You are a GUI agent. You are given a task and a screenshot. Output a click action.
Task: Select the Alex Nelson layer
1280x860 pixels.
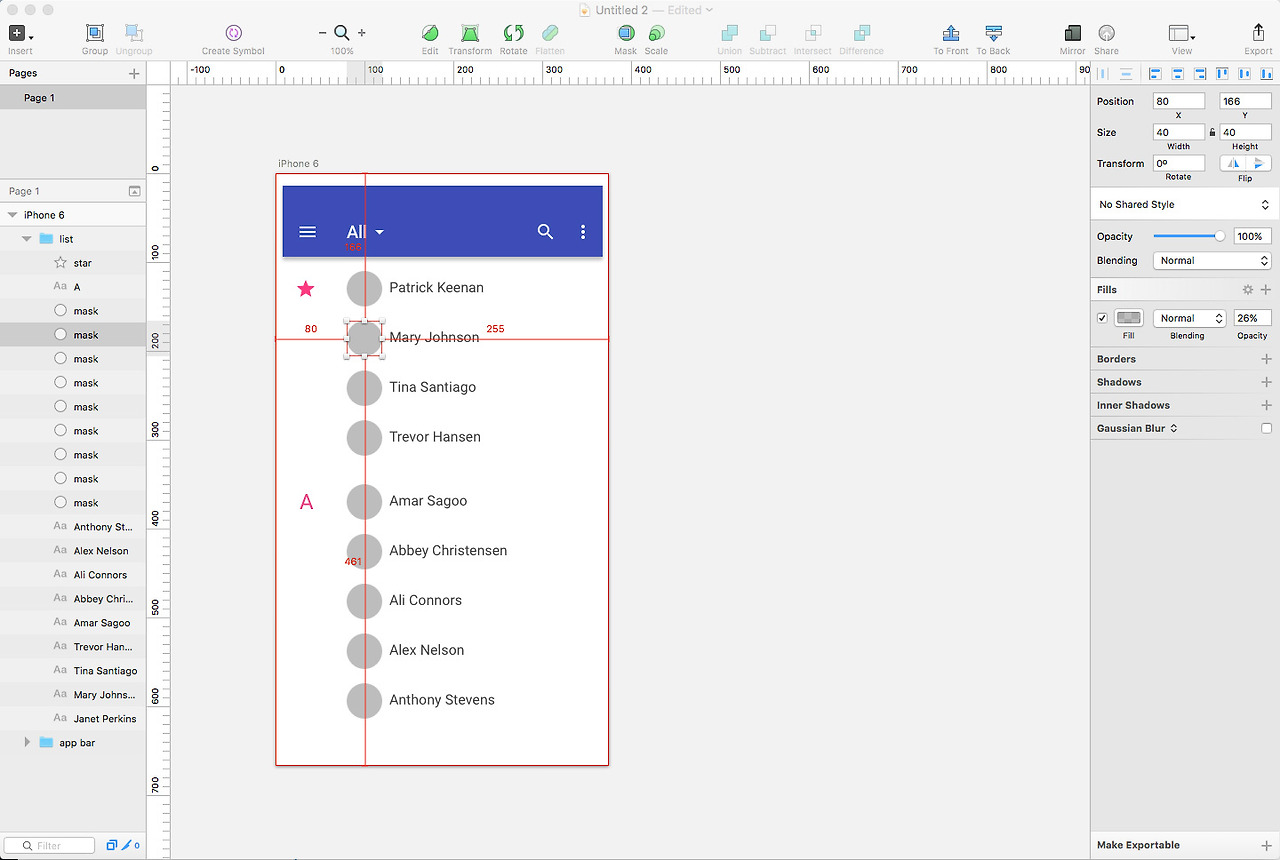(73, 551)
